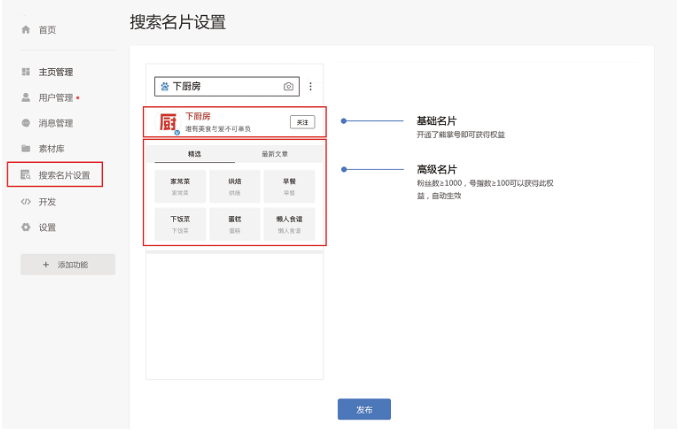Select the 下饭菜 category tile
This screenshot has width=678, height=433.
pyautogui.click(x=180, y=224)
